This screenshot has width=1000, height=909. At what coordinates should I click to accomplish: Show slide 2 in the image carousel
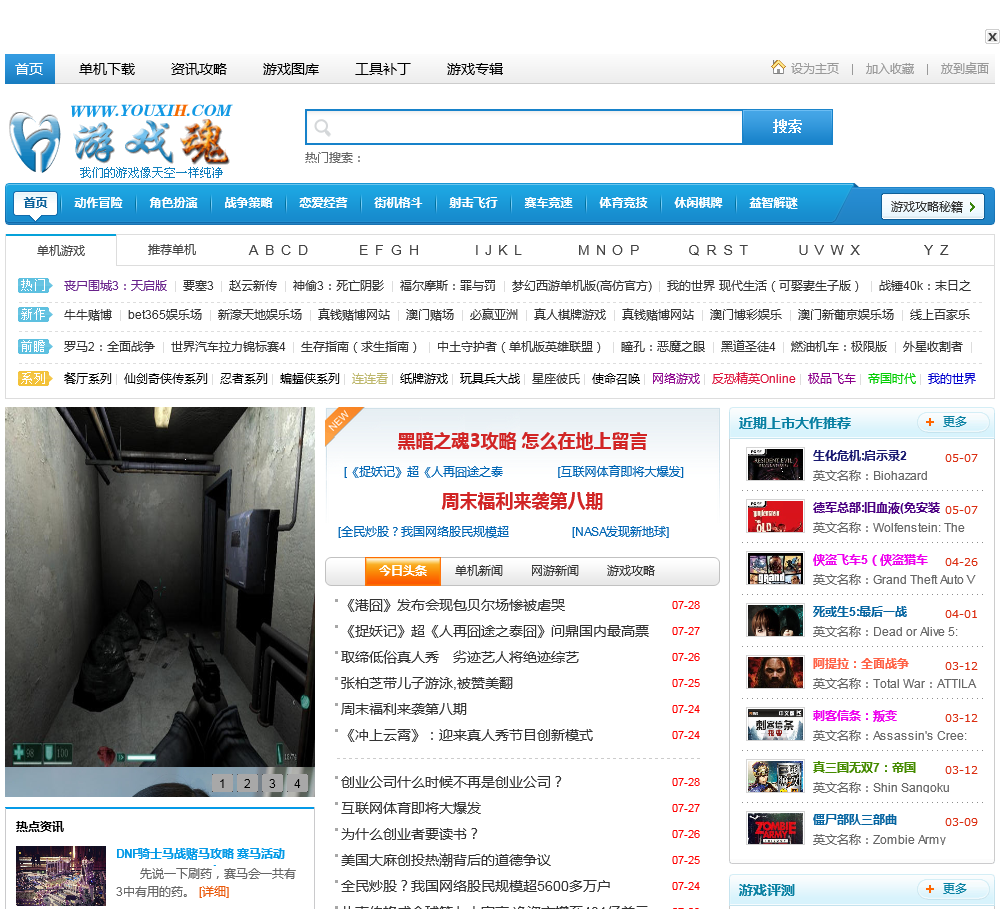tap(247, 783)
